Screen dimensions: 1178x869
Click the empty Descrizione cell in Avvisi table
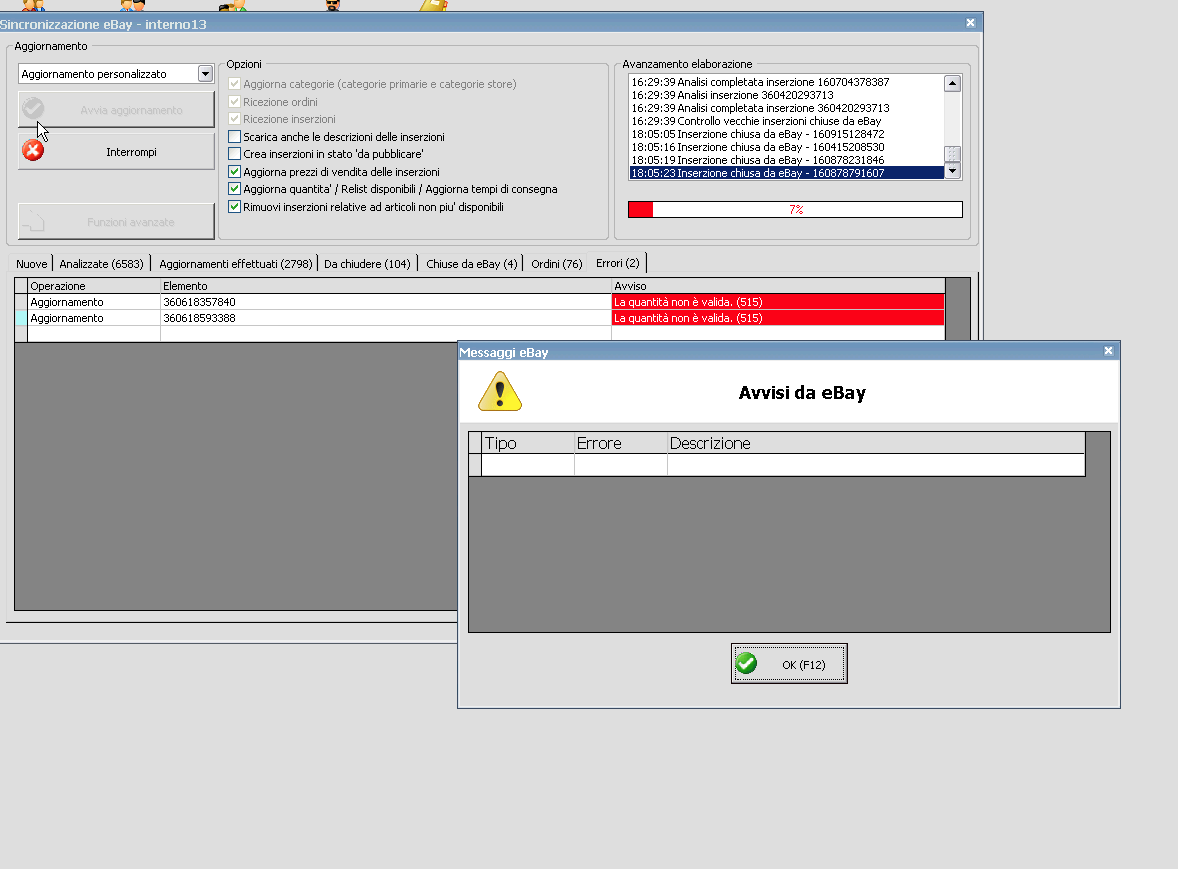(876, 465)
